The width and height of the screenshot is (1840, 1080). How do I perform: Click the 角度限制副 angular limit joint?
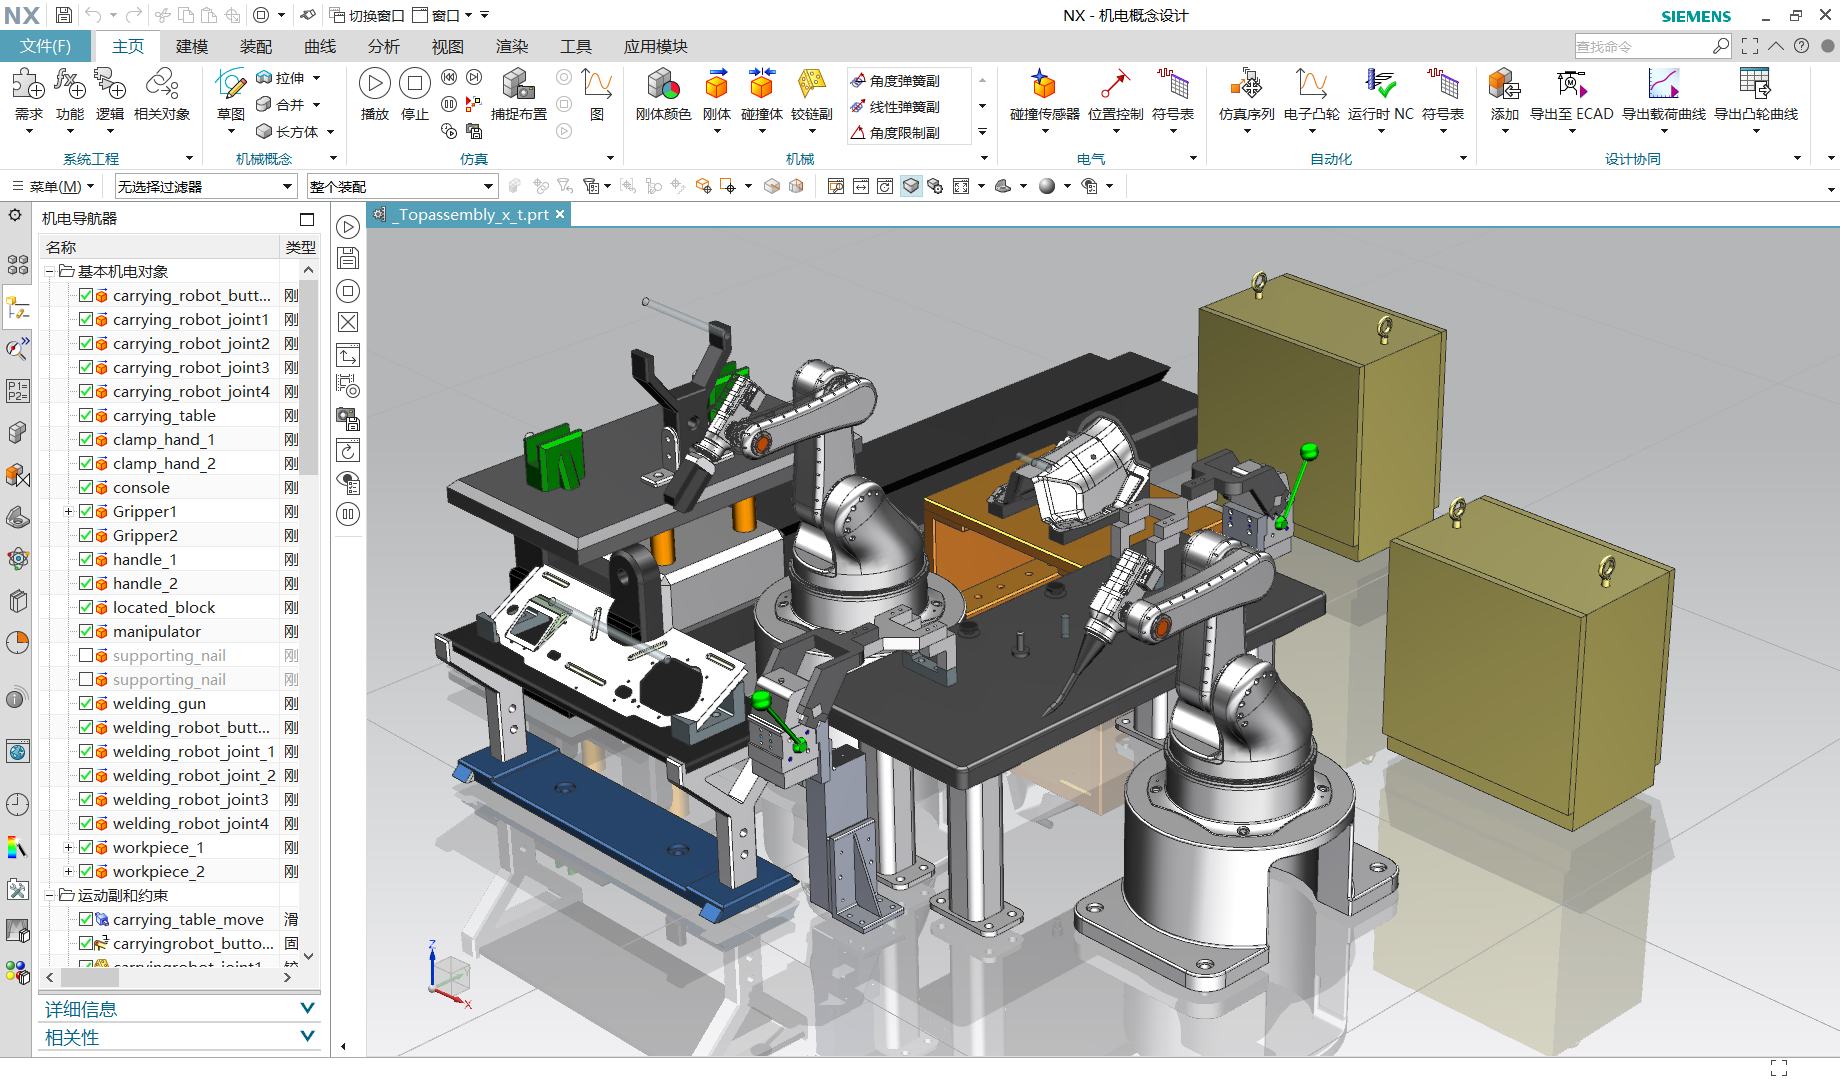[895, 133]
